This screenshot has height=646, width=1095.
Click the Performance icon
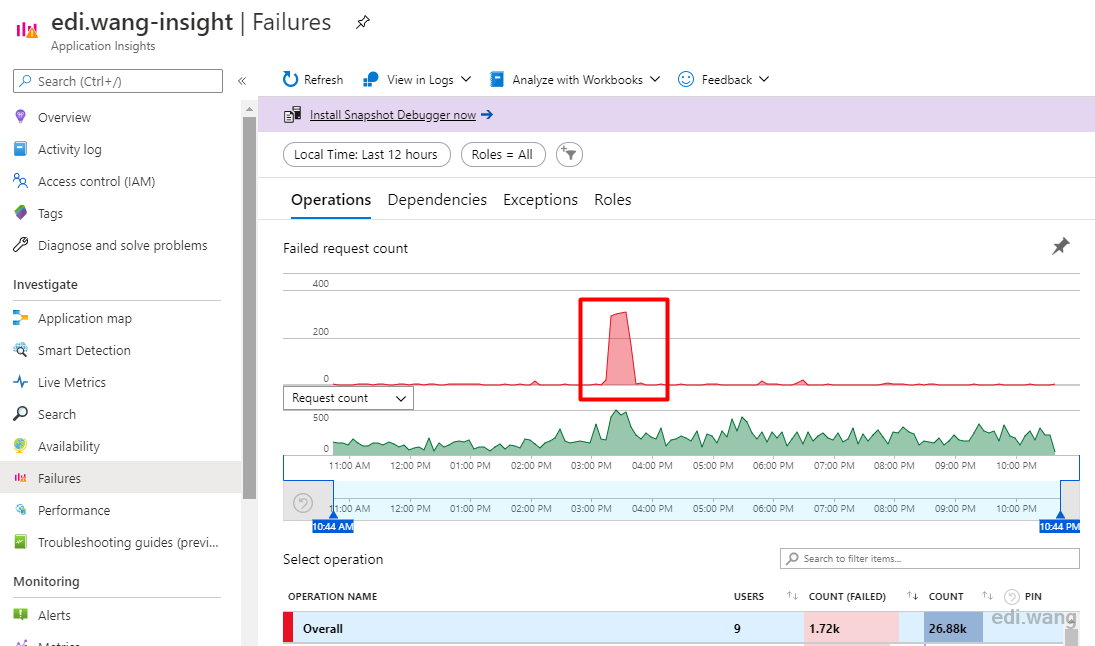pos(20,510)
